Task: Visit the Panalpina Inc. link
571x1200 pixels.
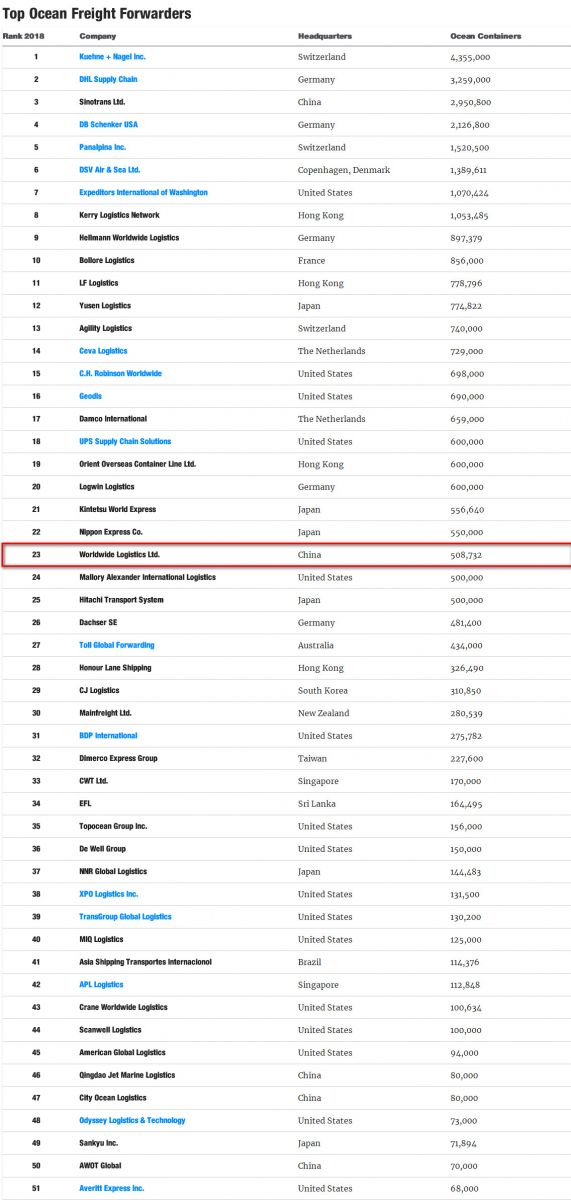Action: point(102,147)
